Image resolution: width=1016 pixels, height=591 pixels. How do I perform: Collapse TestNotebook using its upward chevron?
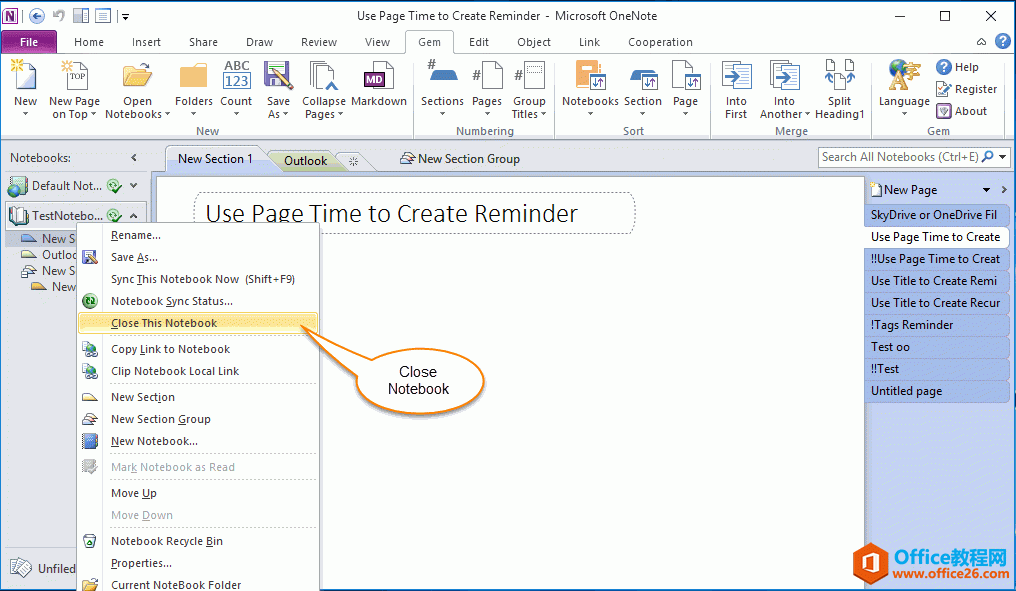point(134,215)
